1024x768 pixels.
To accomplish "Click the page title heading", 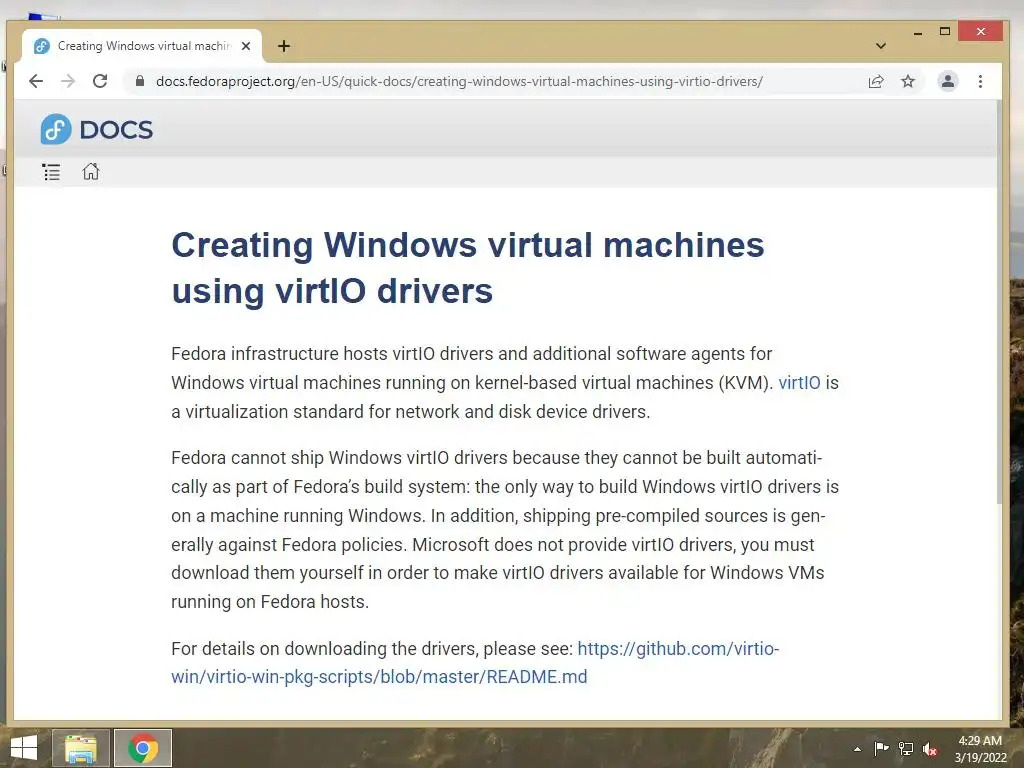I will [x=468, y=268].
